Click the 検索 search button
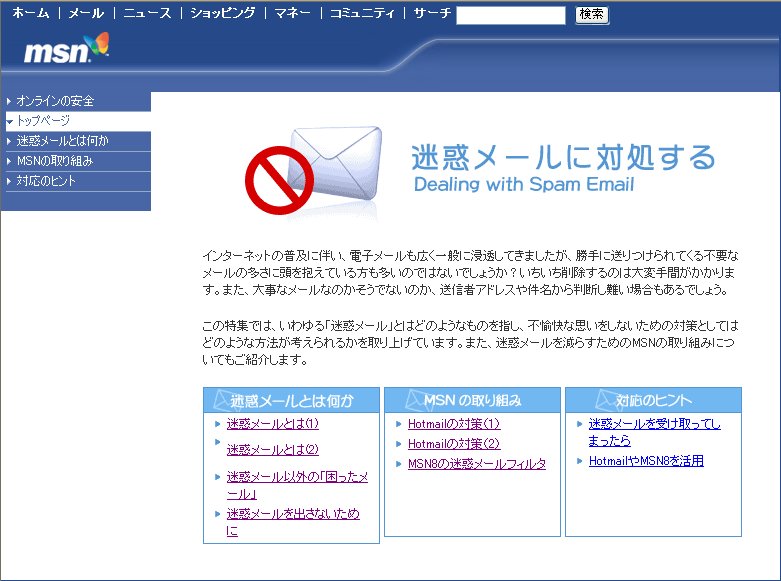 [592, 14]
